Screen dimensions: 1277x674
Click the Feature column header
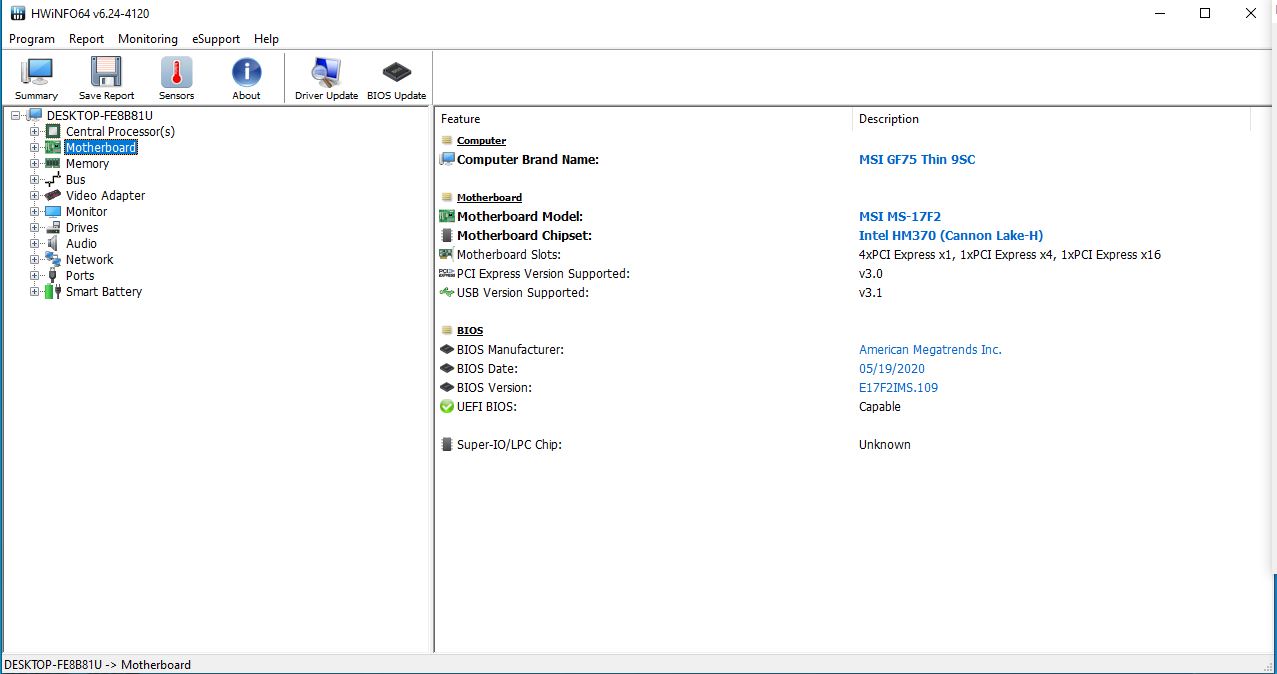pyautogui.click(x=644, y=119)
